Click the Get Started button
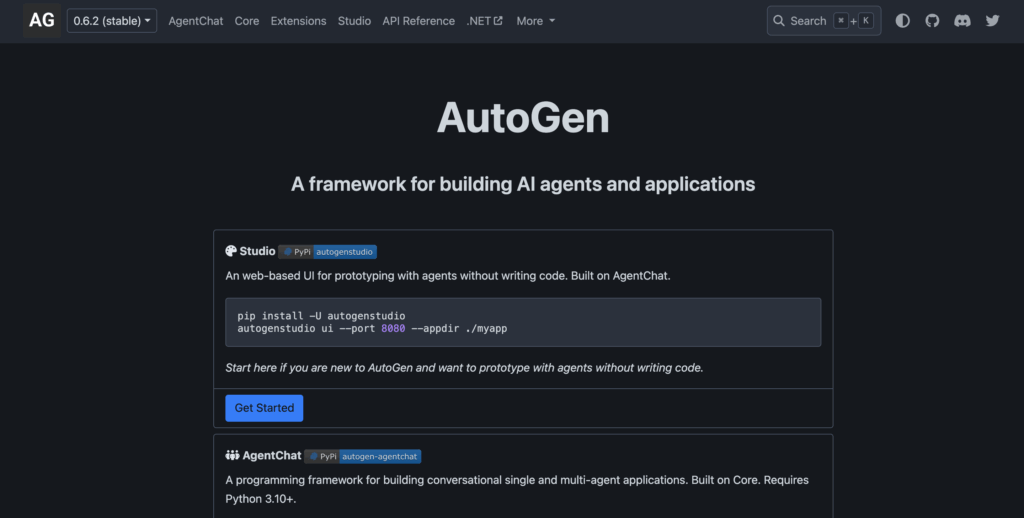Image resolution: width=1024 pixels, height=518 pixels. click(x=264, y=408)
